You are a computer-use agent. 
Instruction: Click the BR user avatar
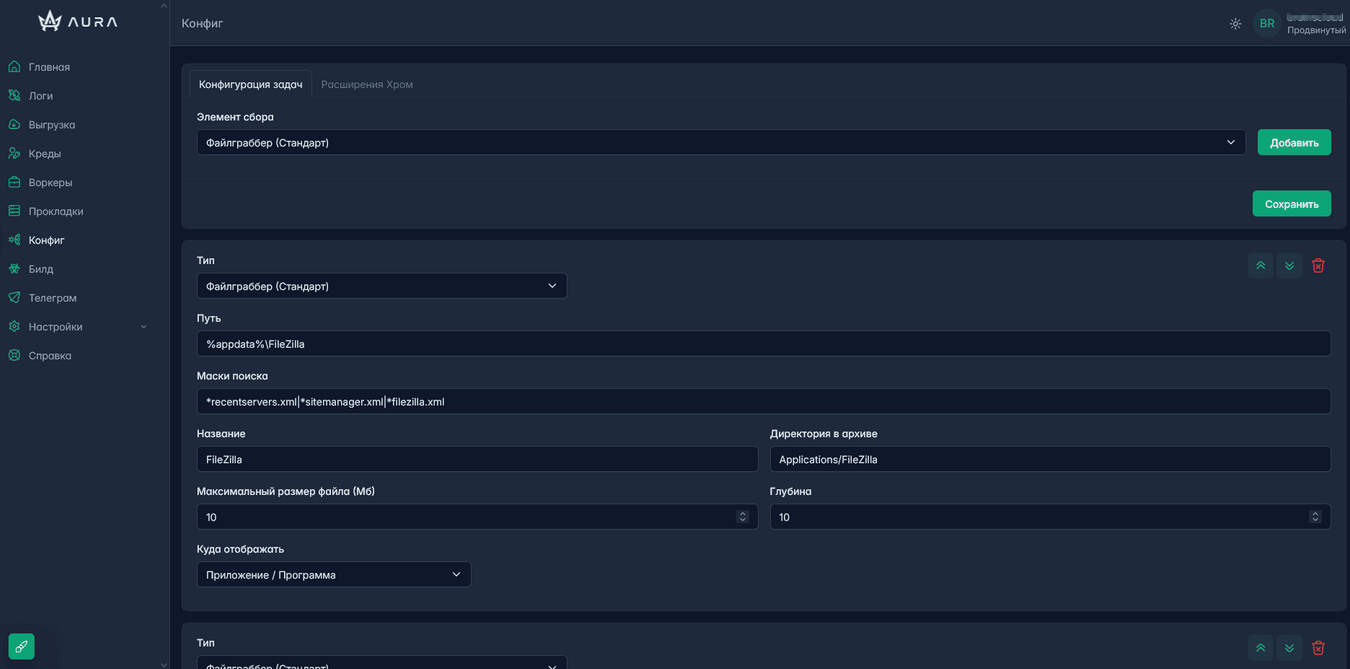click(1267, 23)
